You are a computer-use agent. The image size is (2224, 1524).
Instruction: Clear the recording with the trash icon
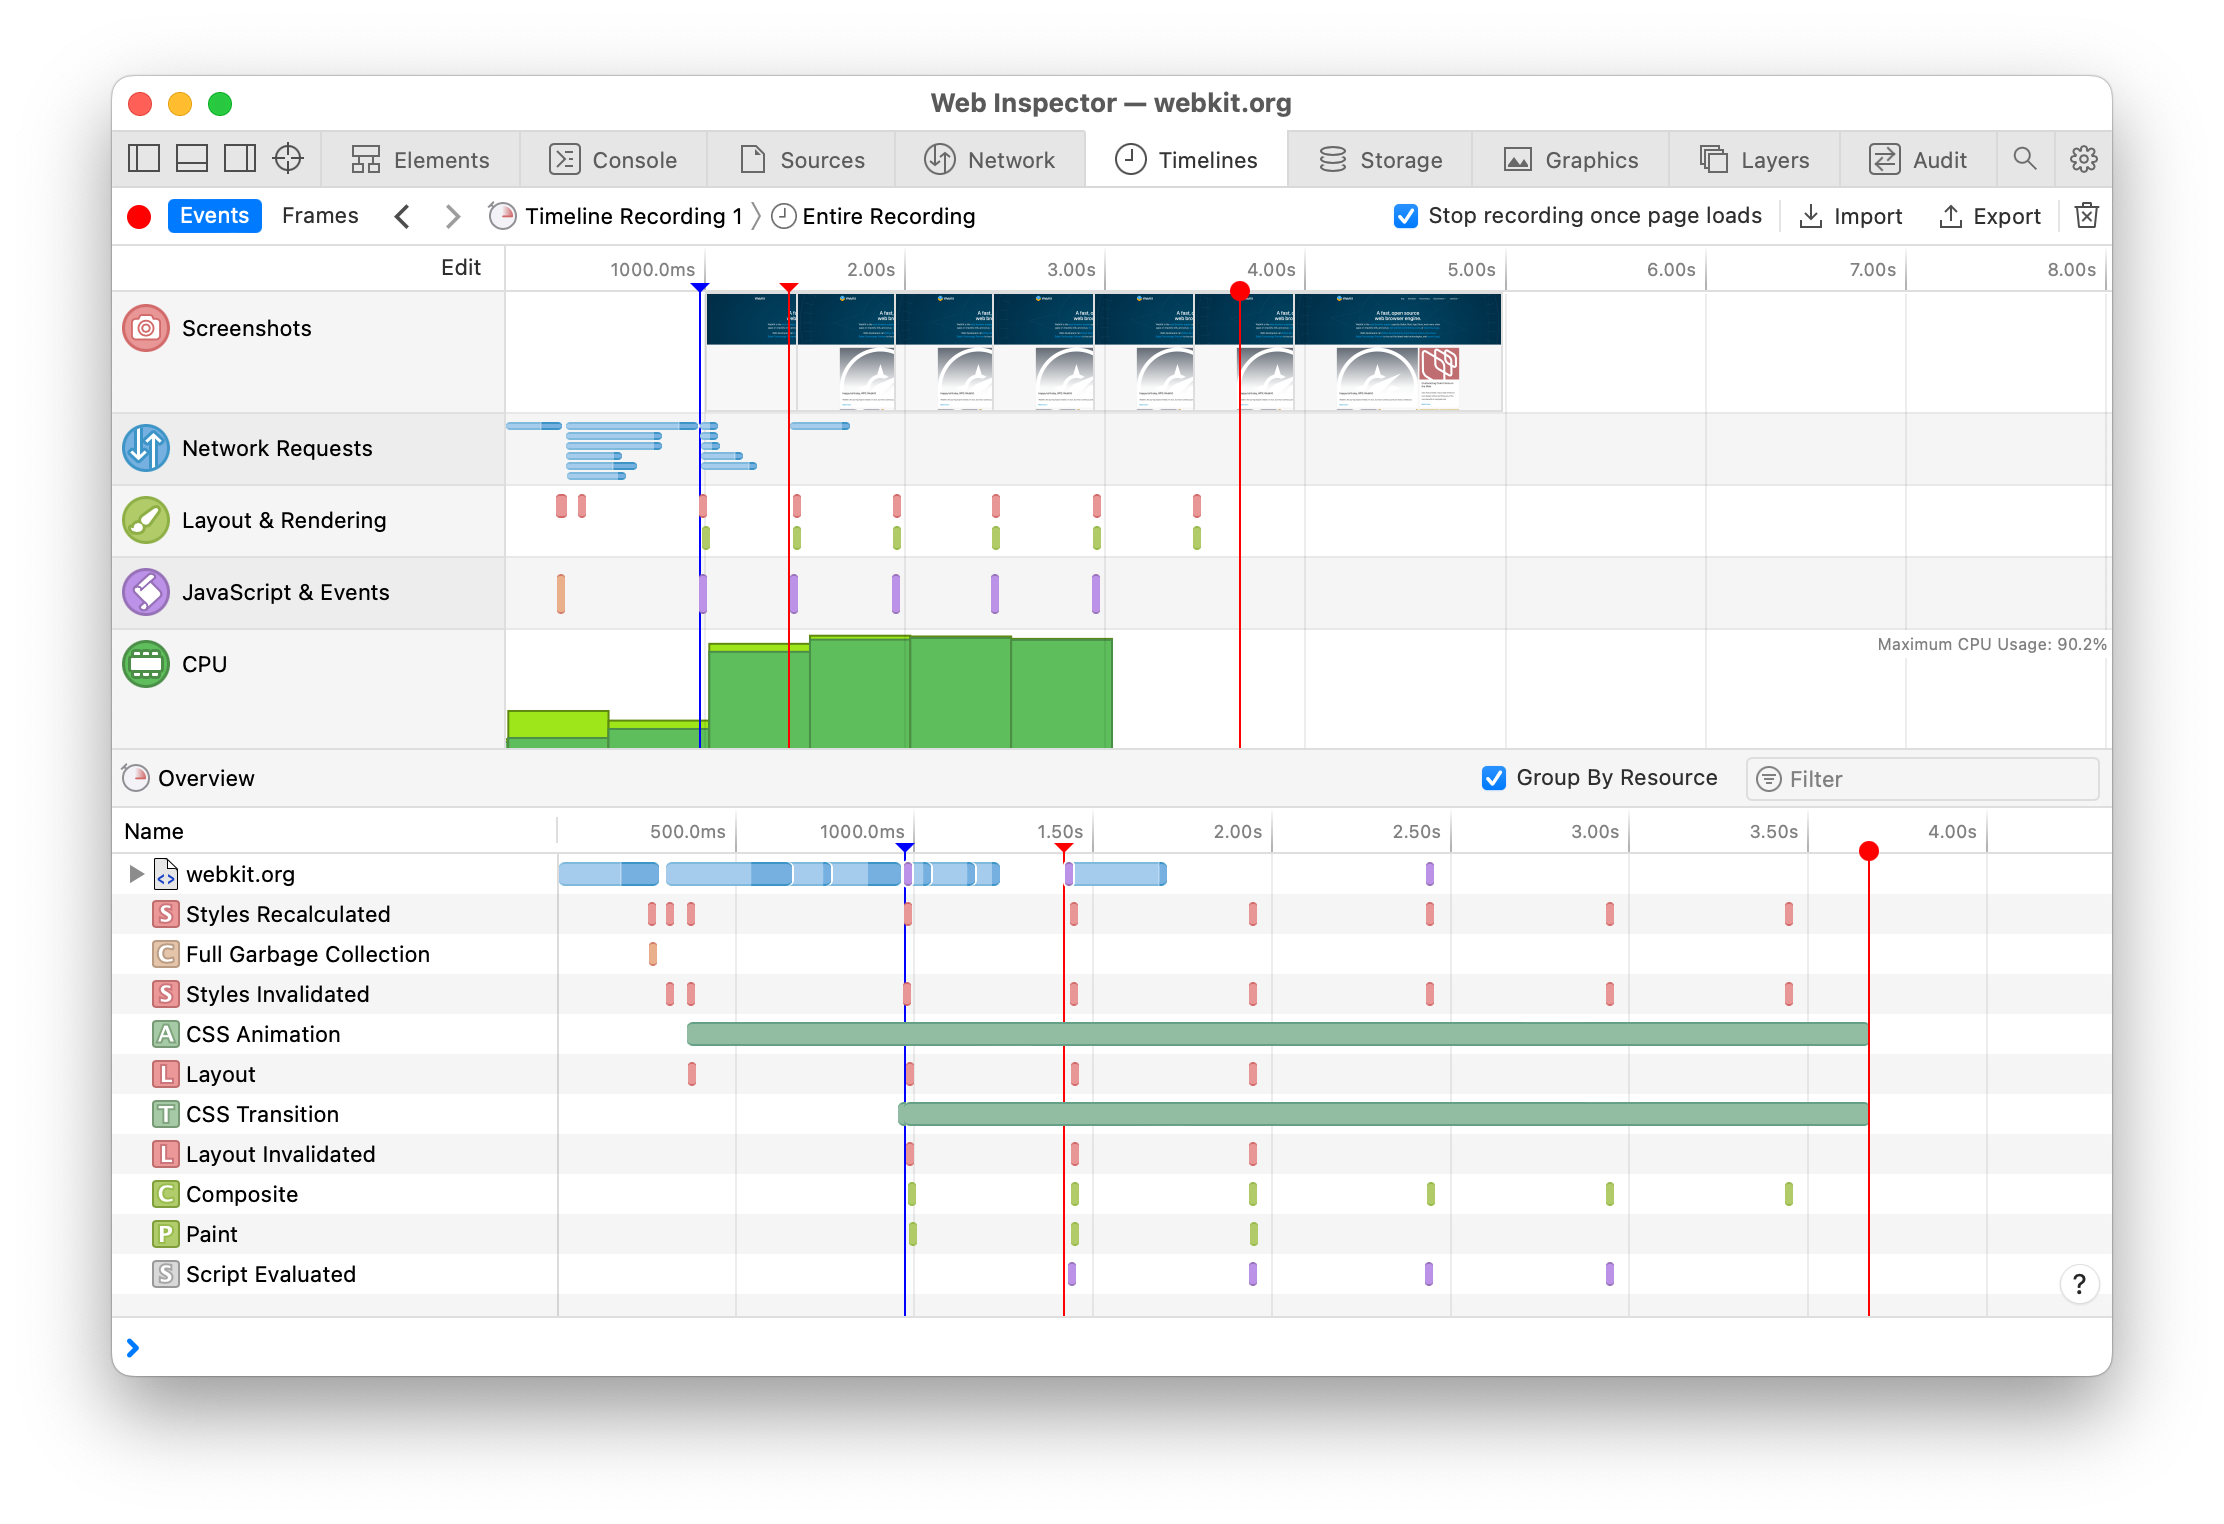tap(2087, 216)
